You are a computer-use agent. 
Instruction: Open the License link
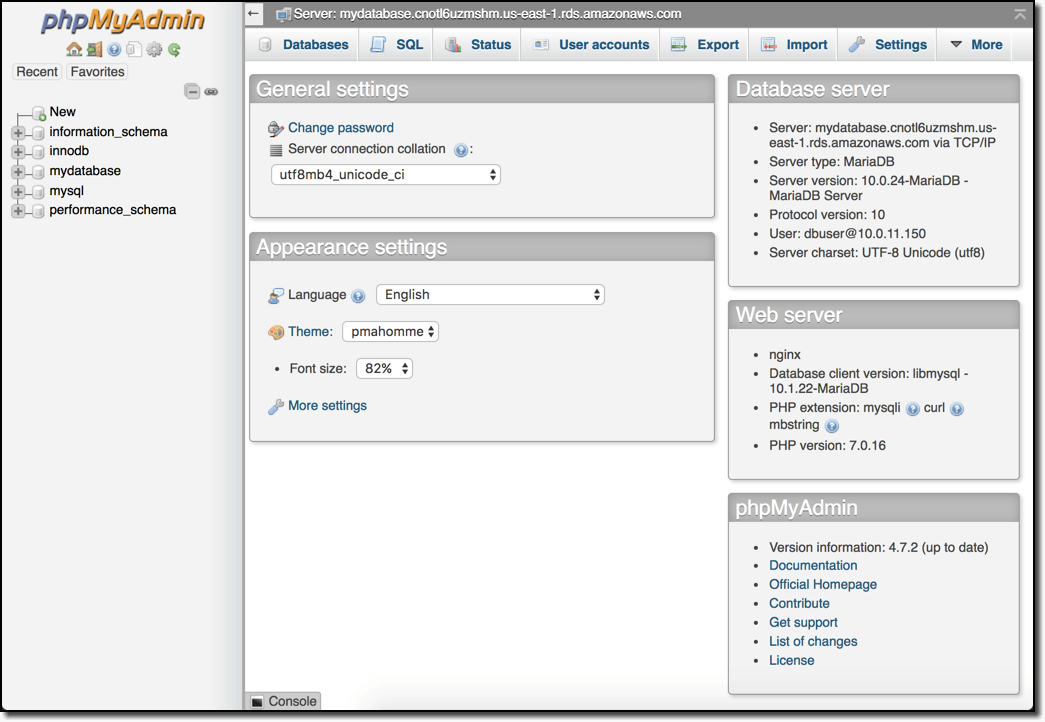pyautogui.click(x=792, y=660)
